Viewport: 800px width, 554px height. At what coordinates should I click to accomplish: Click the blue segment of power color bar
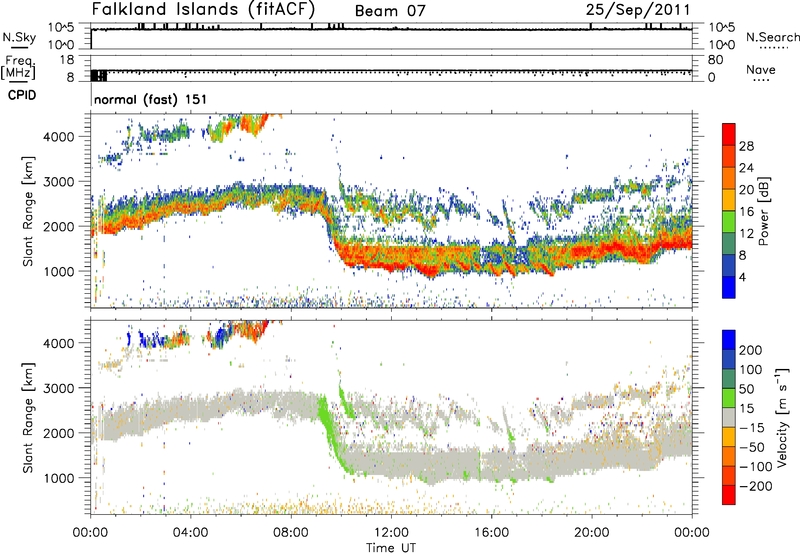click(x=729, y=287)
